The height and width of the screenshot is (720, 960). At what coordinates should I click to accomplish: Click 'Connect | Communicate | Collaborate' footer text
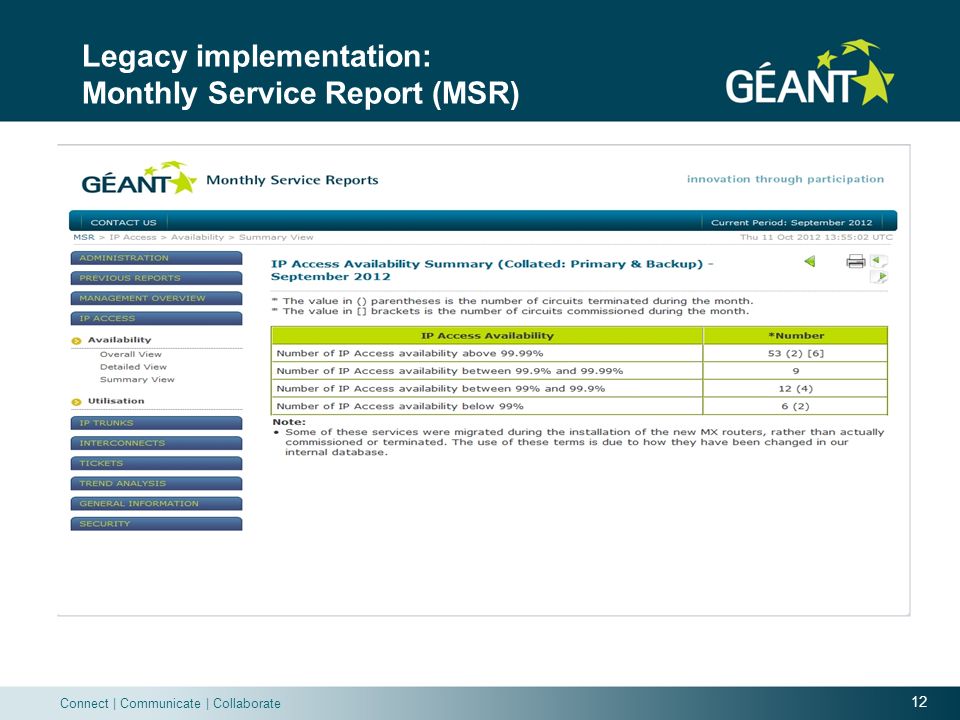point(170,703)
